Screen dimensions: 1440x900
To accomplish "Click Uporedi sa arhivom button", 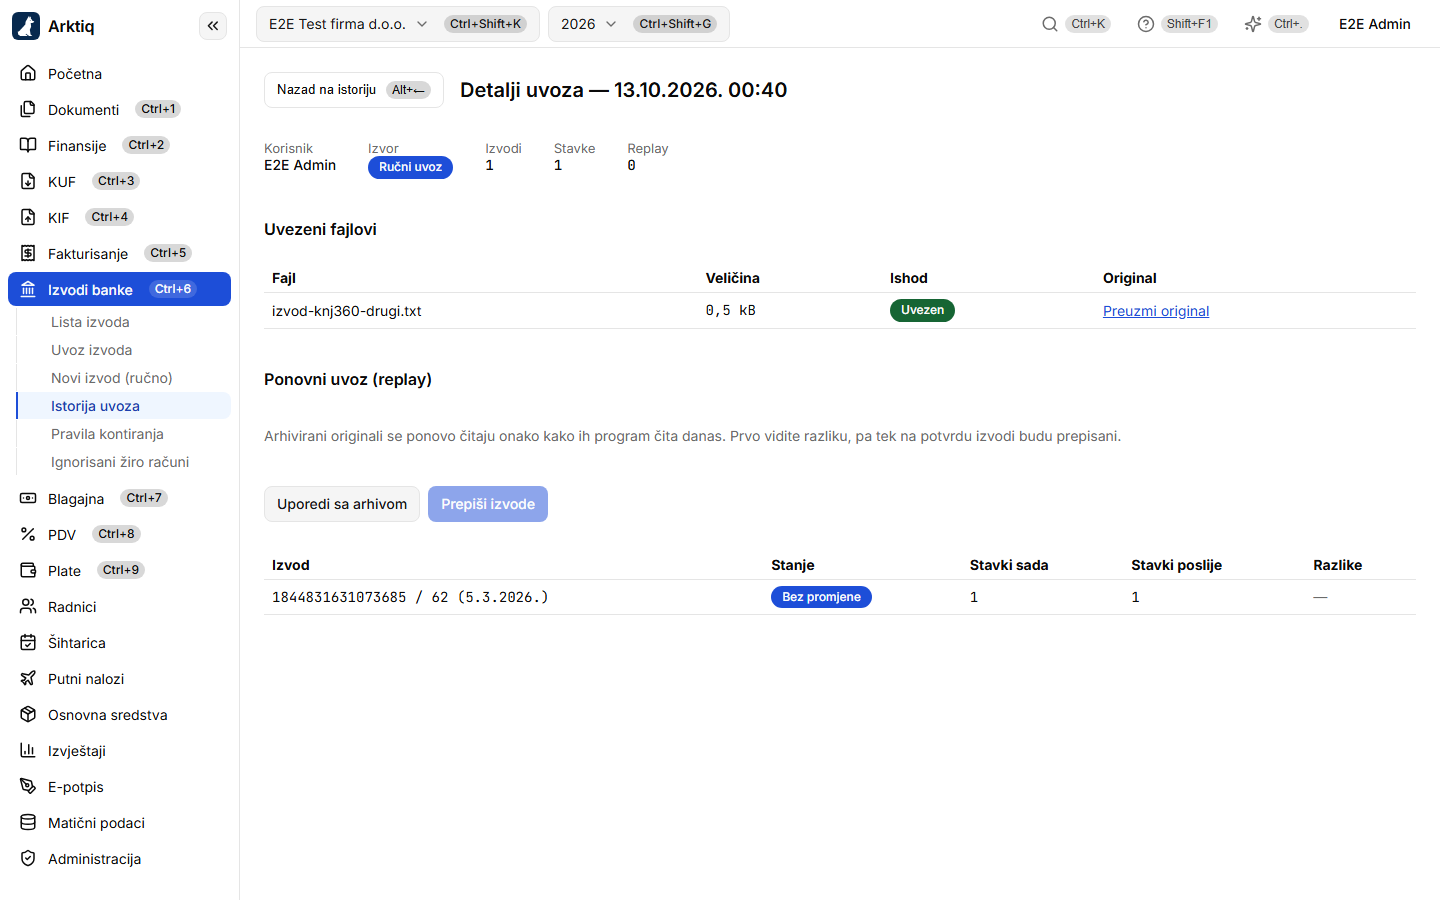I will [x=342, y=504].
